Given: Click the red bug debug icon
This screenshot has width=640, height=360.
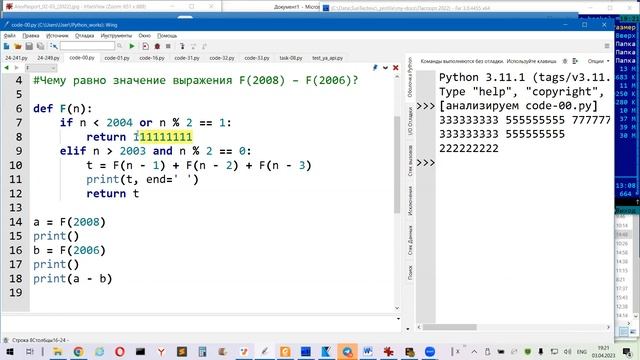Looking at the screenshot, I should [x=157, y=47].
